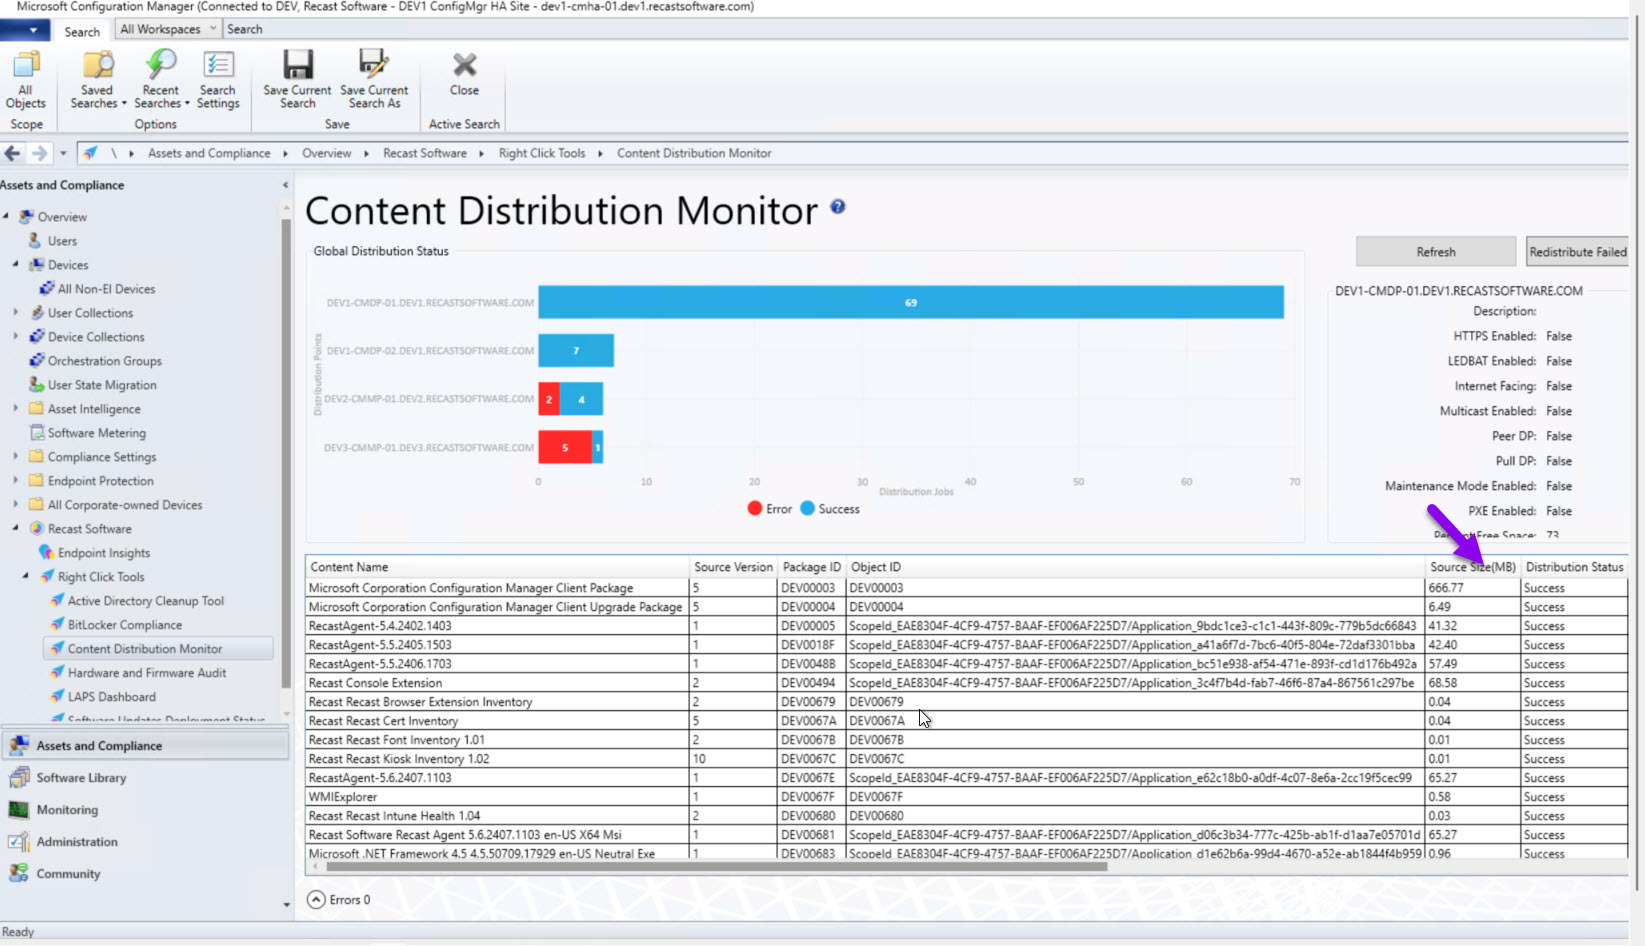Collapse the Right Click Tools tree node
Viewport: 1645px width, 946px height.
click(26, 577)
